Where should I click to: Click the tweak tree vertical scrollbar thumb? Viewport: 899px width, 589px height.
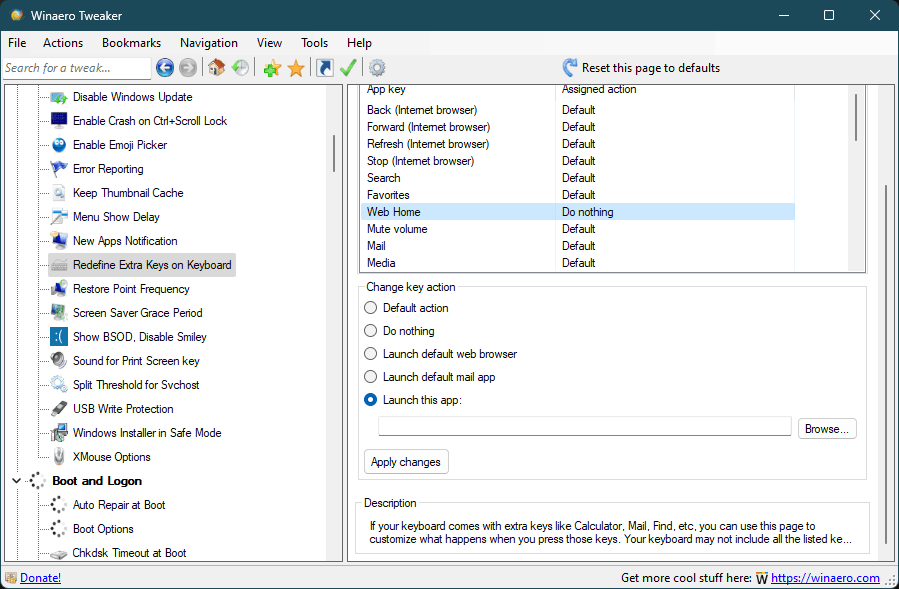click(x=334, y=153)
